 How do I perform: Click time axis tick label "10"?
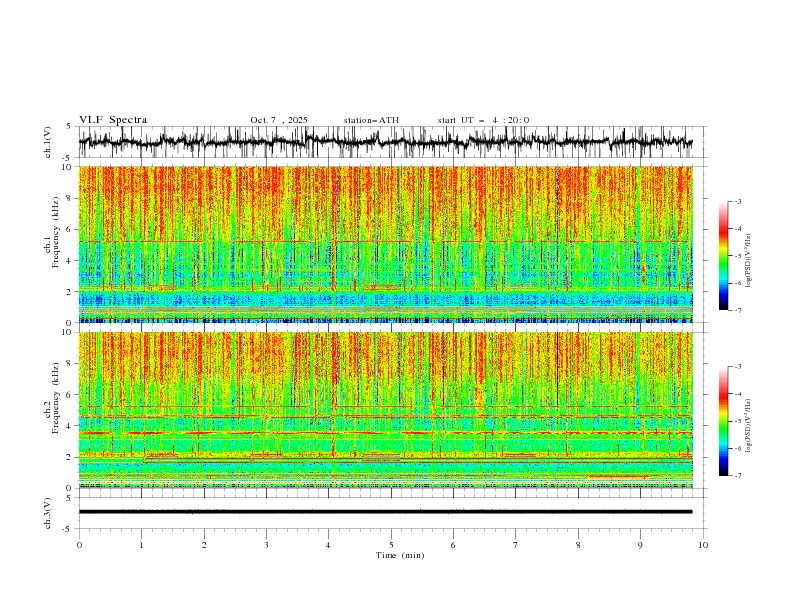point(703,545)
